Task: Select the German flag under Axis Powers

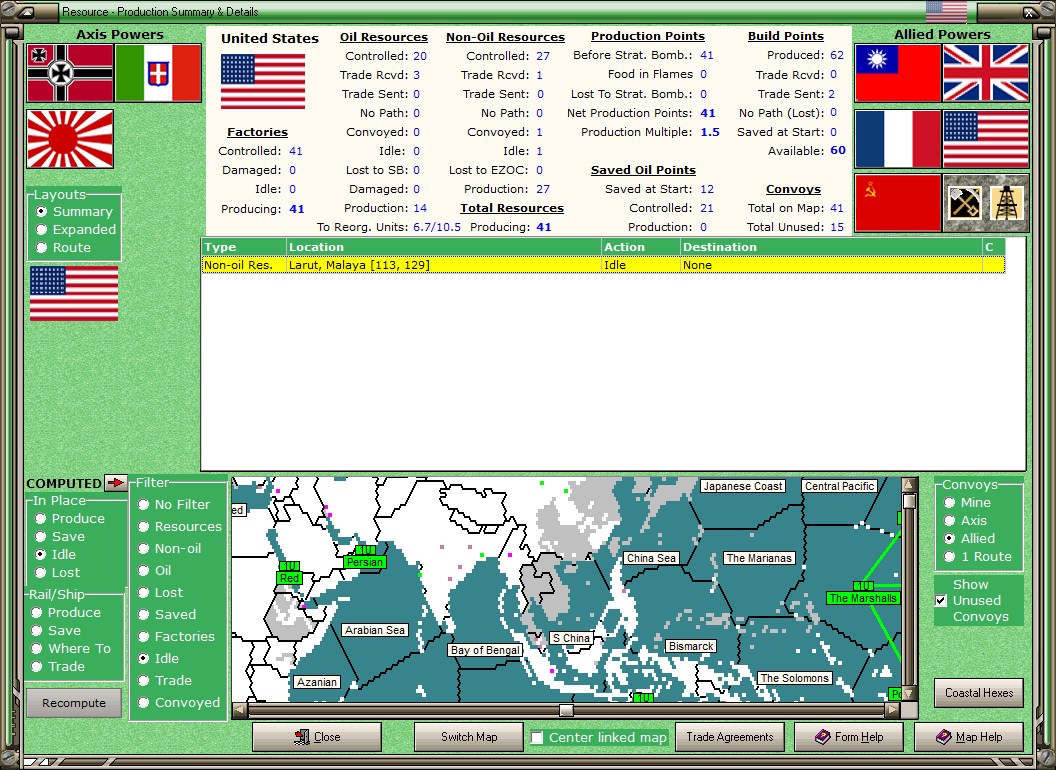Action: point(70,73)
